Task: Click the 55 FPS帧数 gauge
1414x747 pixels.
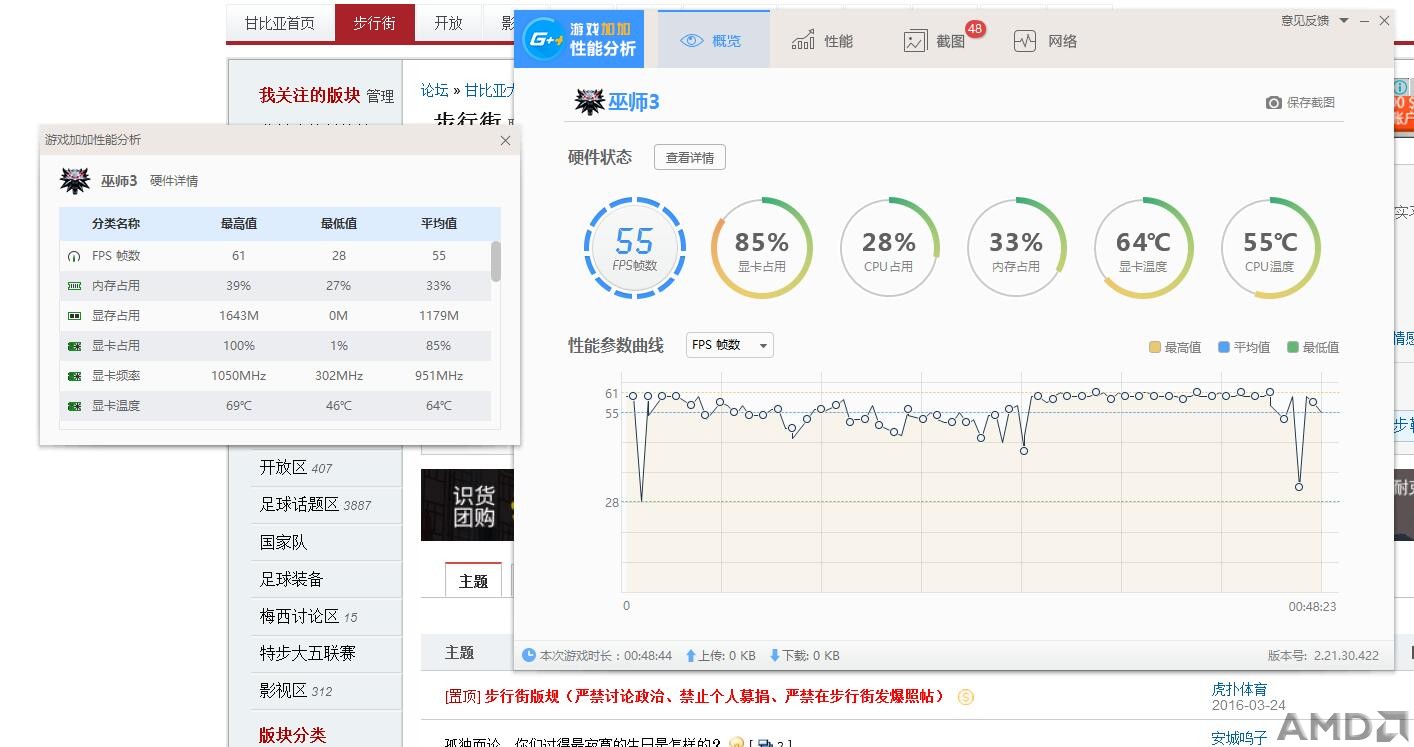Action: click(x=634, y=248)
